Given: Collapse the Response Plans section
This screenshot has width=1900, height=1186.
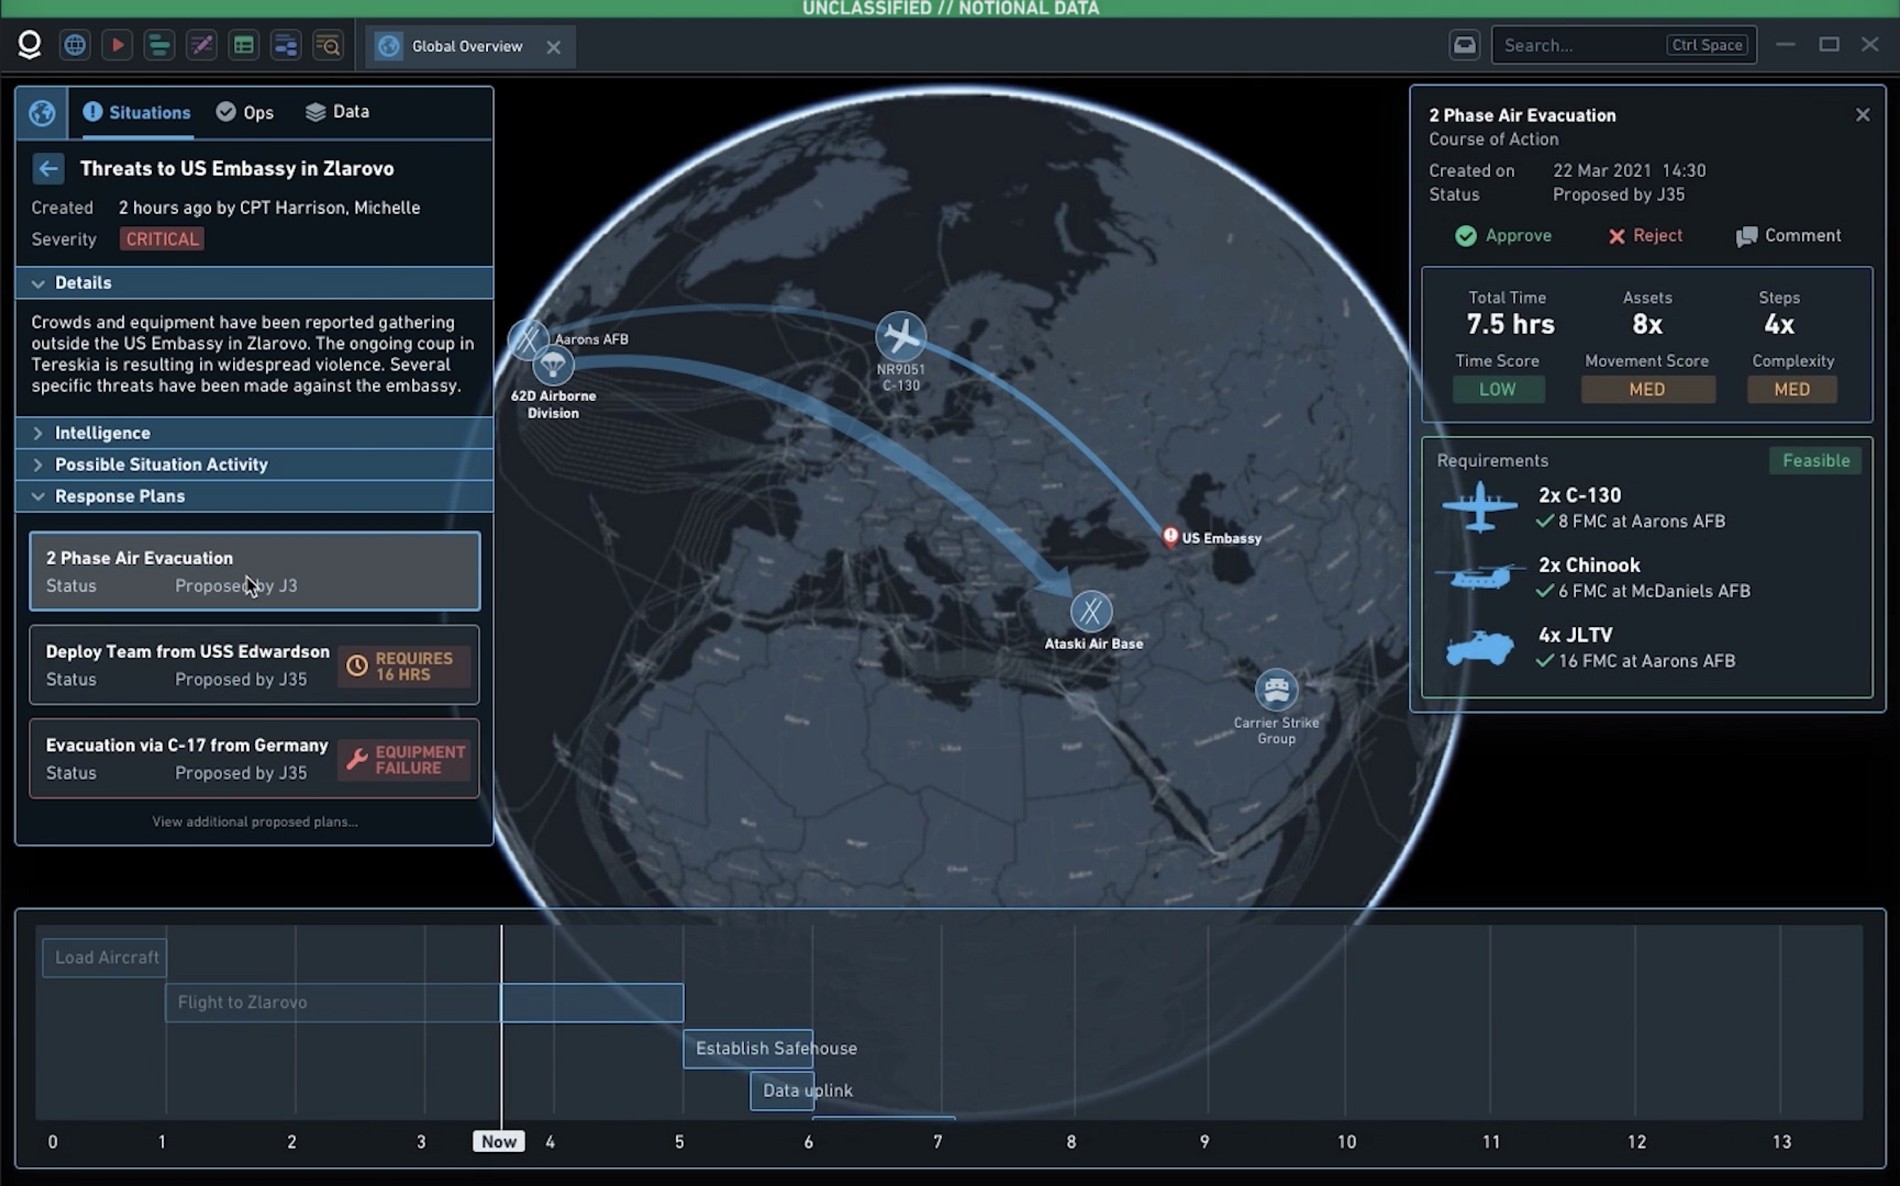Looking at the screenshot, I should coord(119,496).
